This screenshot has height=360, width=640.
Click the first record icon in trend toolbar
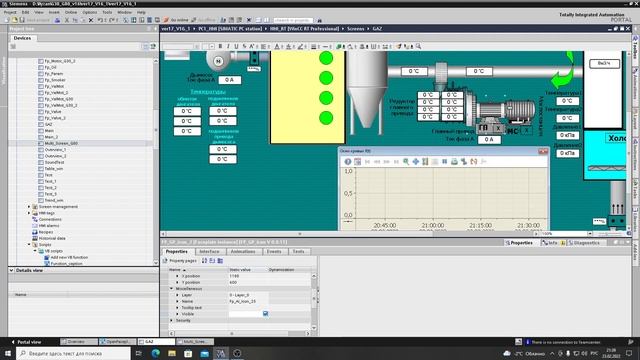(367, 162)
